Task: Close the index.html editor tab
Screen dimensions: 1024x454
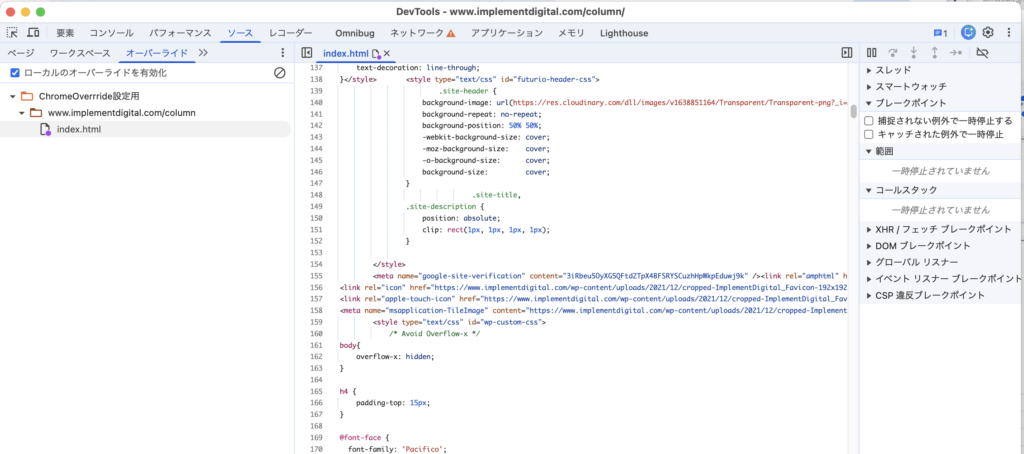Action: (x=387, y=53)
